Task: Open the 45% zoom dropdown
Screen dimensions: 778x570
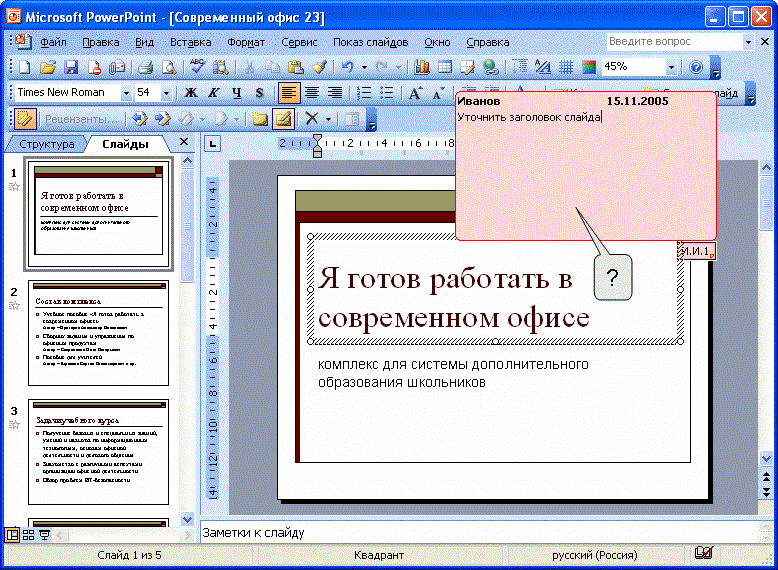Action: pos(671,67)
